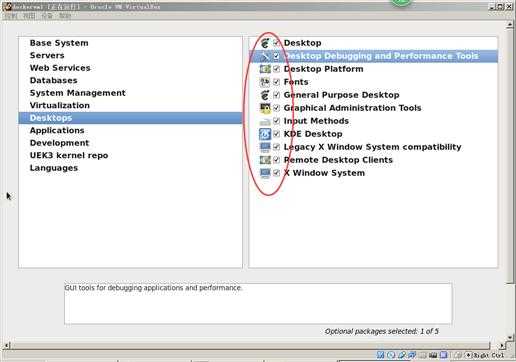
Task: Click Legacy X Window System compatibility label
Action: (372, 147)
